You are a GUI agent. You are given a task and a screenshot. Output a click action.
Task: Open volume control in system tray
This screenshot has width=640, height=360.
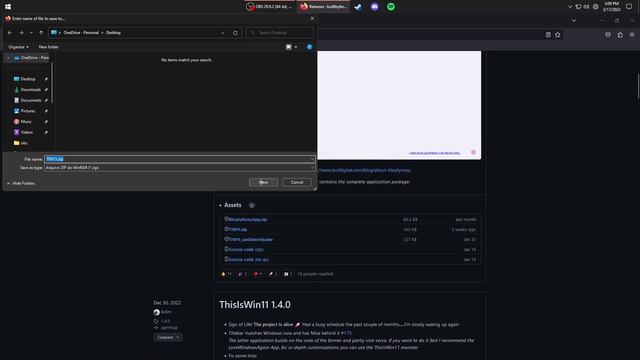587,7
